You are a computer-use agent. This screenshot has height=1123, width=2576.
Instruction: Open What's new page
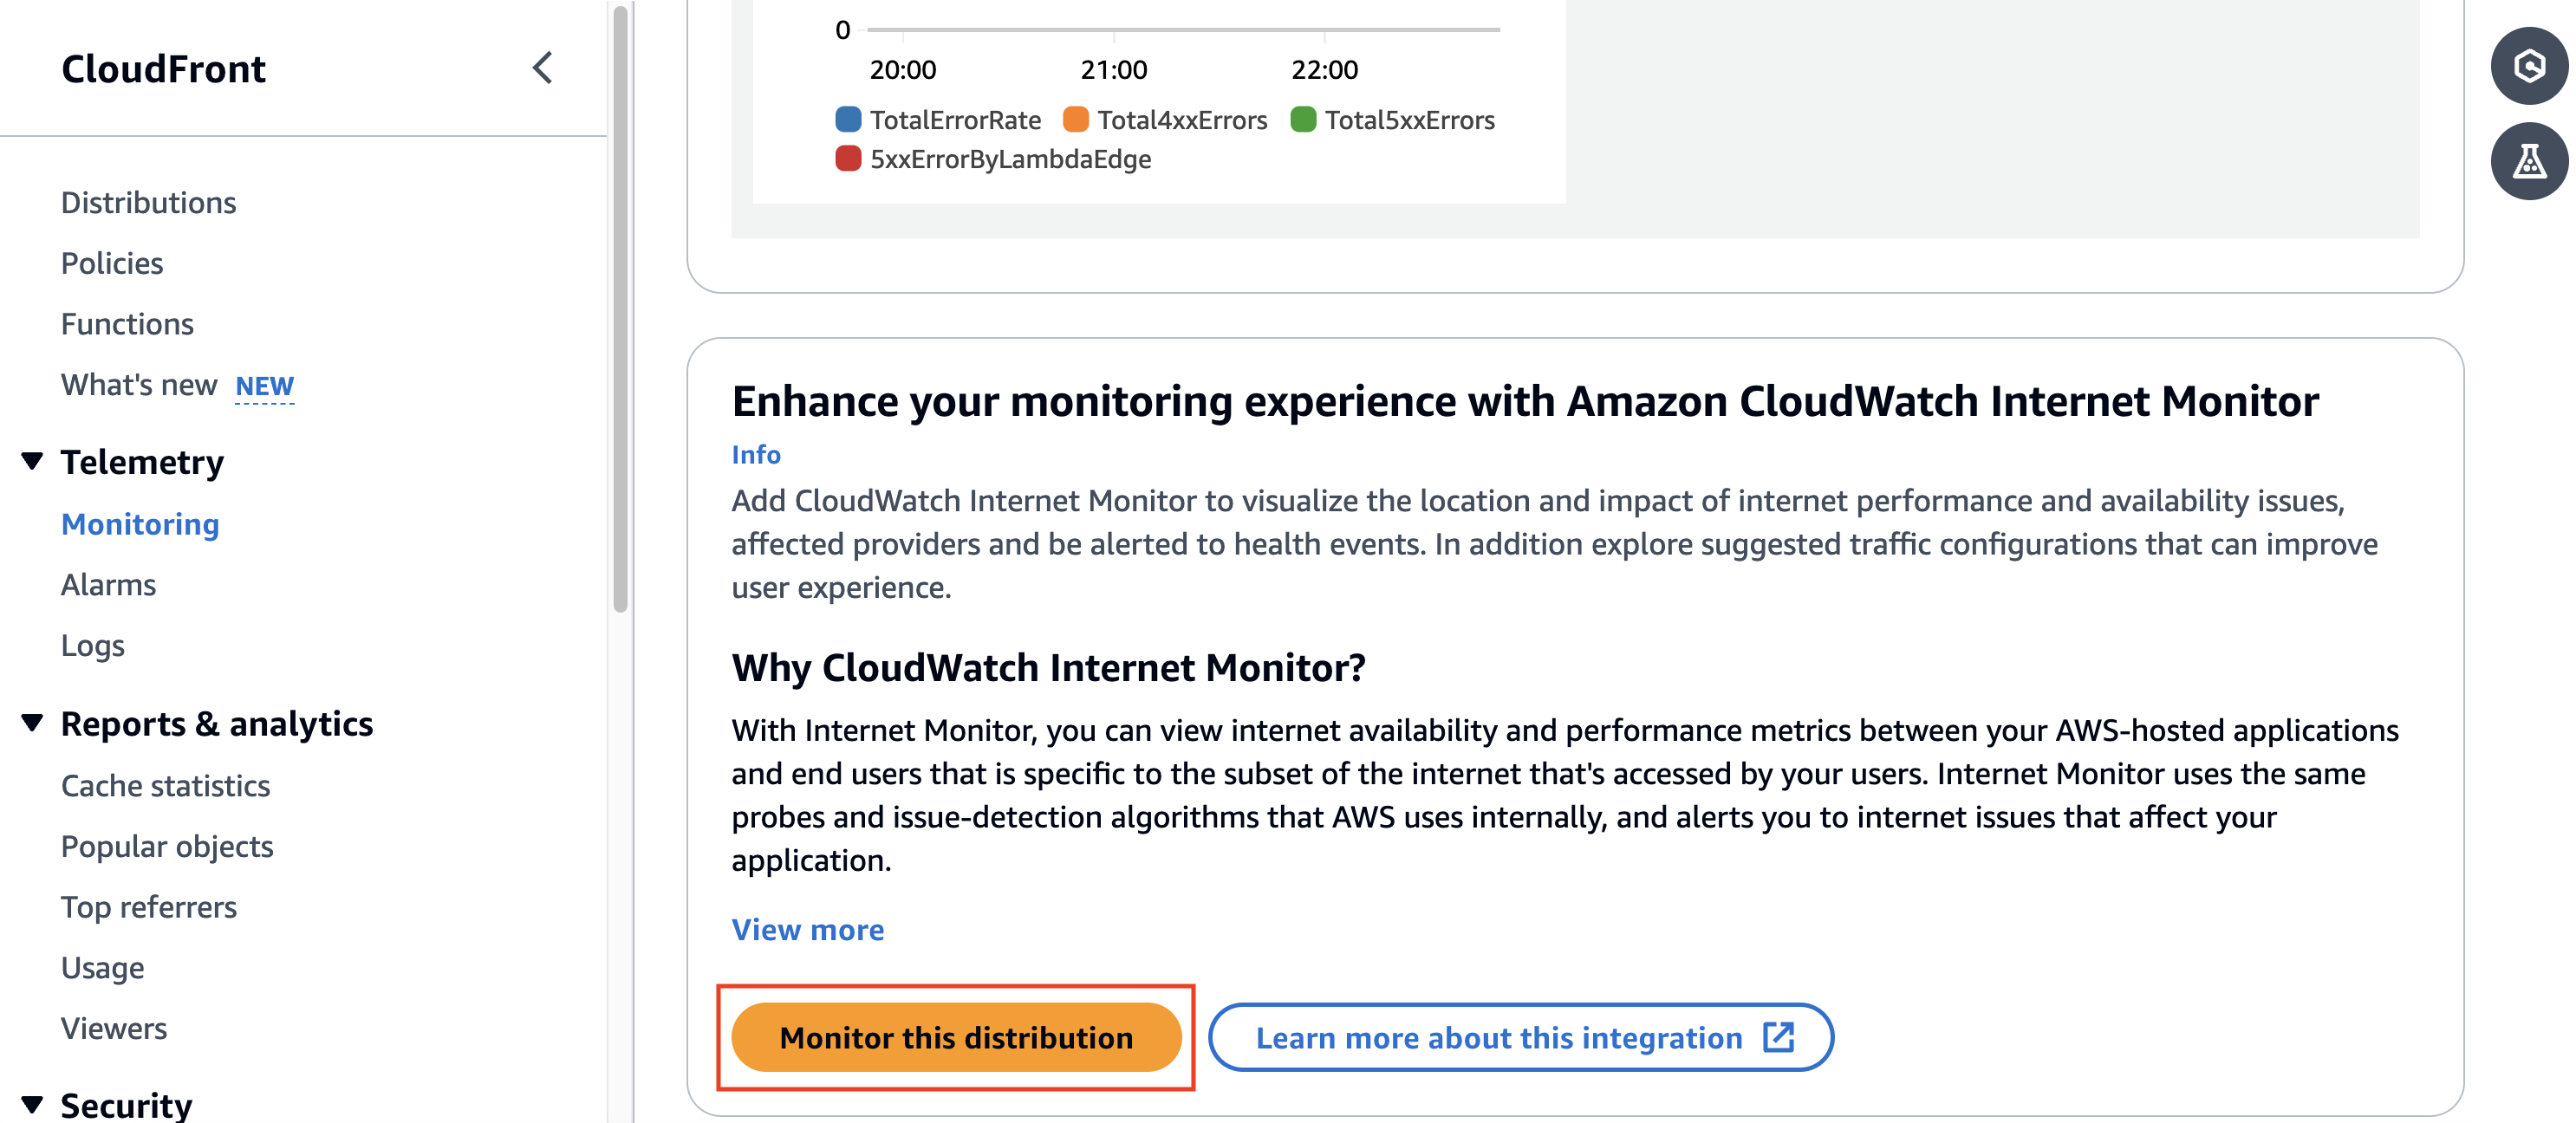click(x=139, y=384)
